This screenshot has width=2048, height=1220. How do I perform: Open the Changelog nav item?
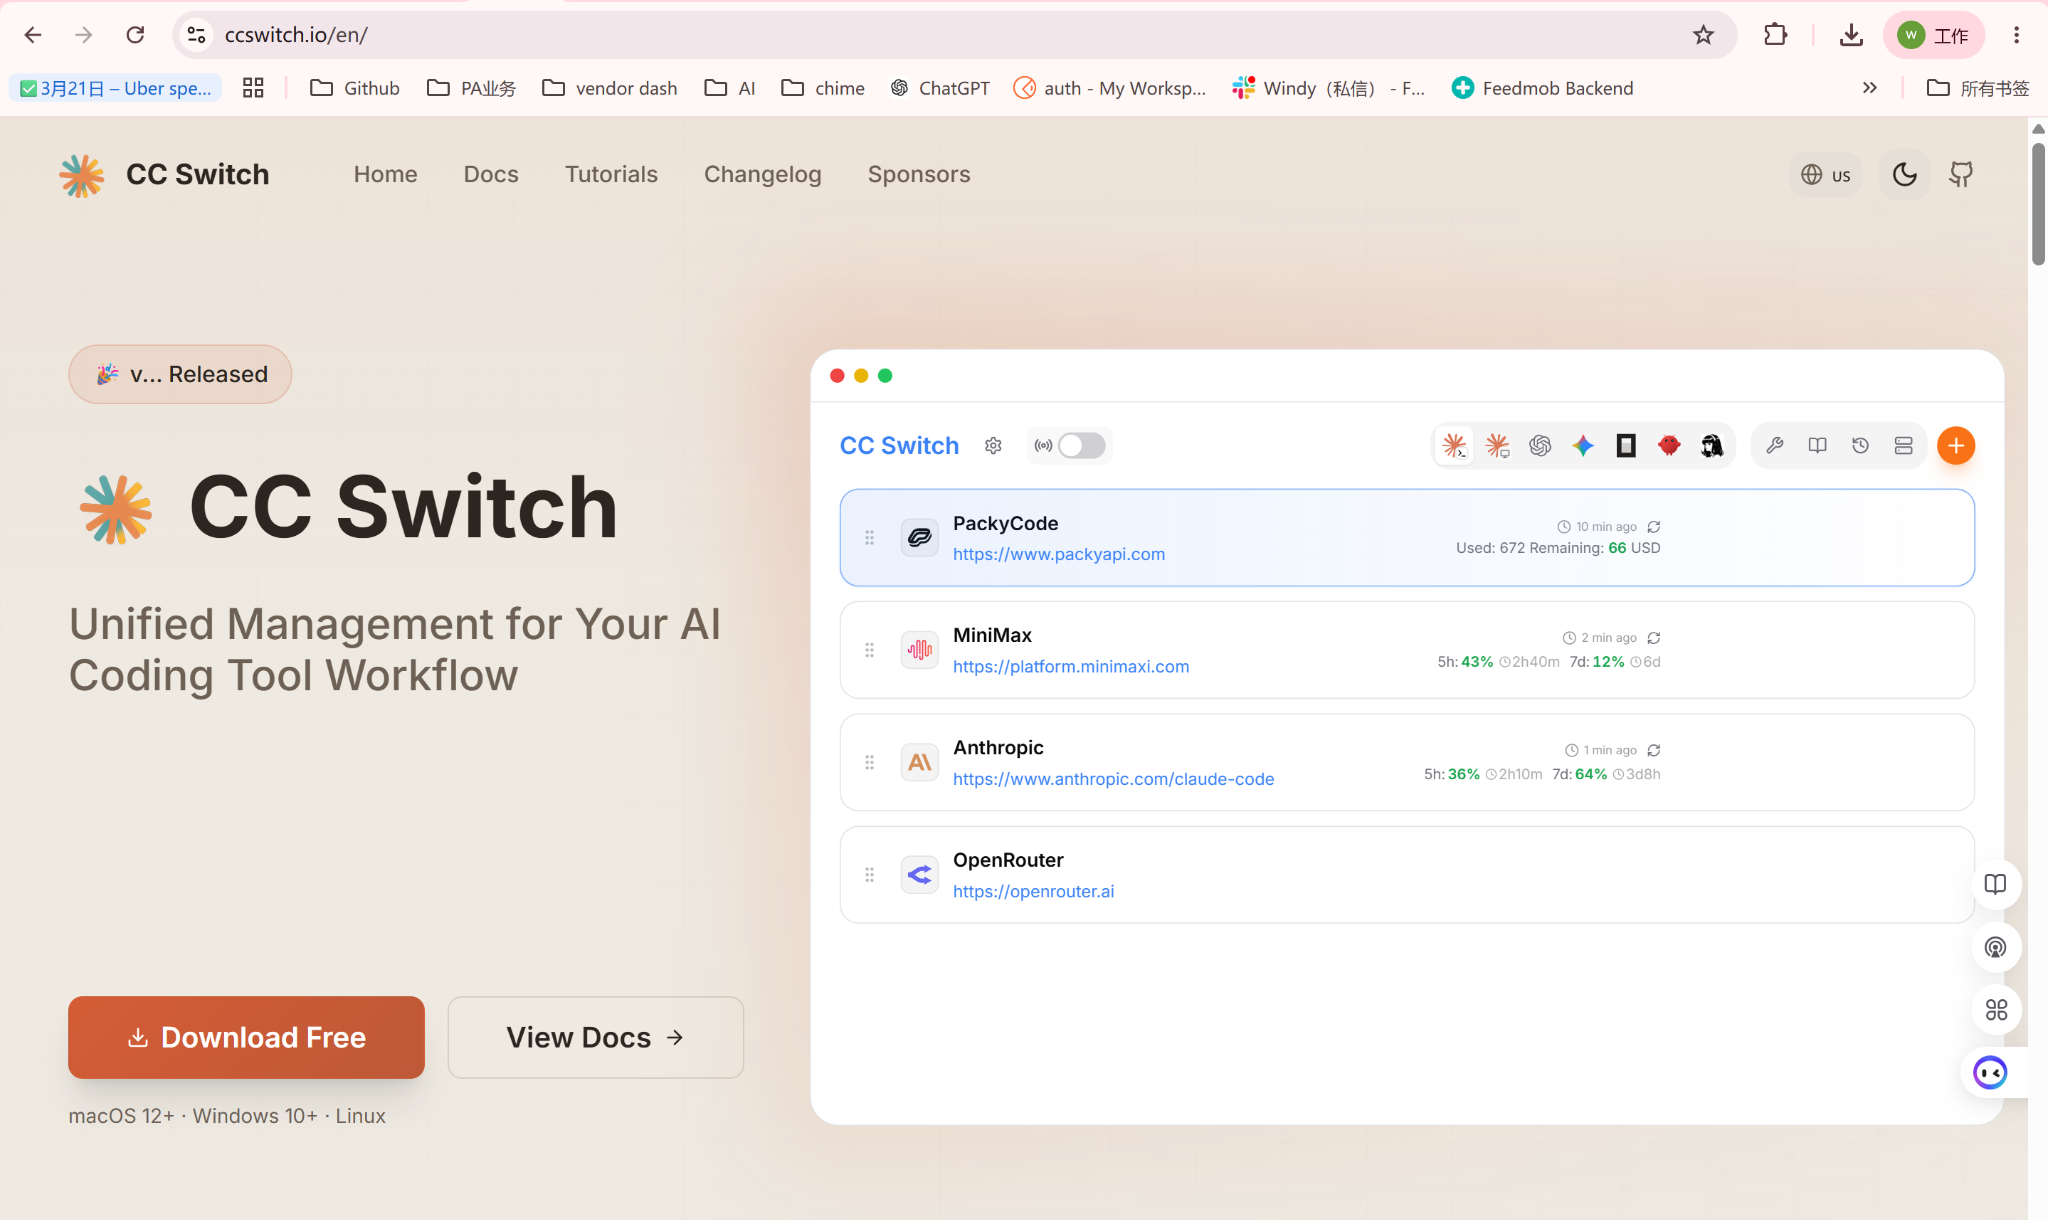[763, 174]
